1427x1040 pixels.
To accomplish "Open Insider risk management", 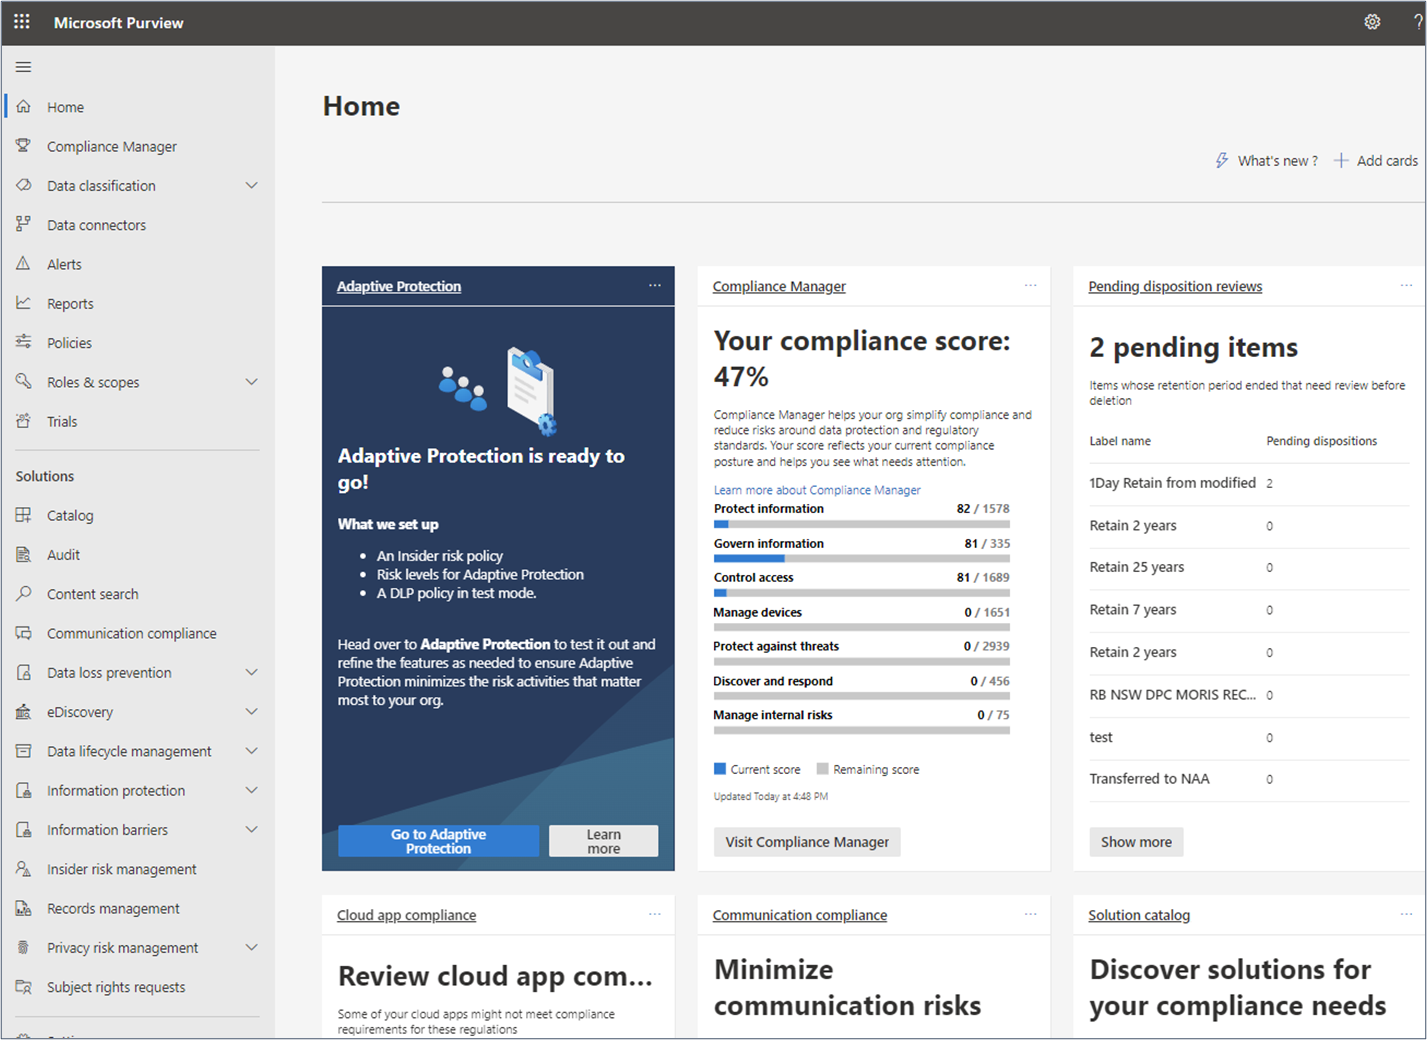I will pos(121,868).
